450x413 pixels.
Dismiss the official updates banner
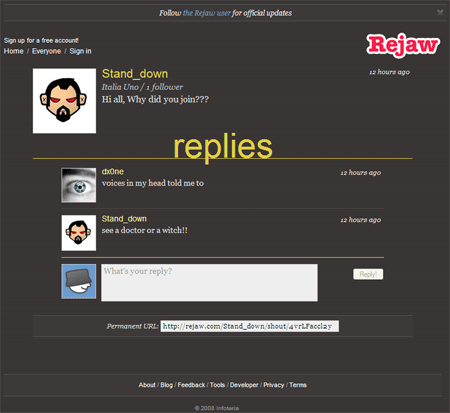click(440, 13)
